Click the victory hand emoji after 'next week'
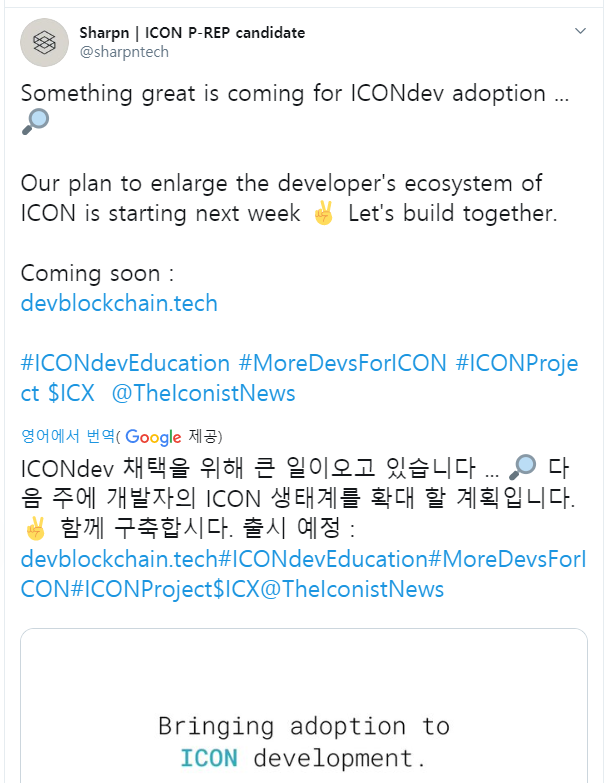This screenshot has height=783, width=610. pyautogui.click(x=323, y=213)
